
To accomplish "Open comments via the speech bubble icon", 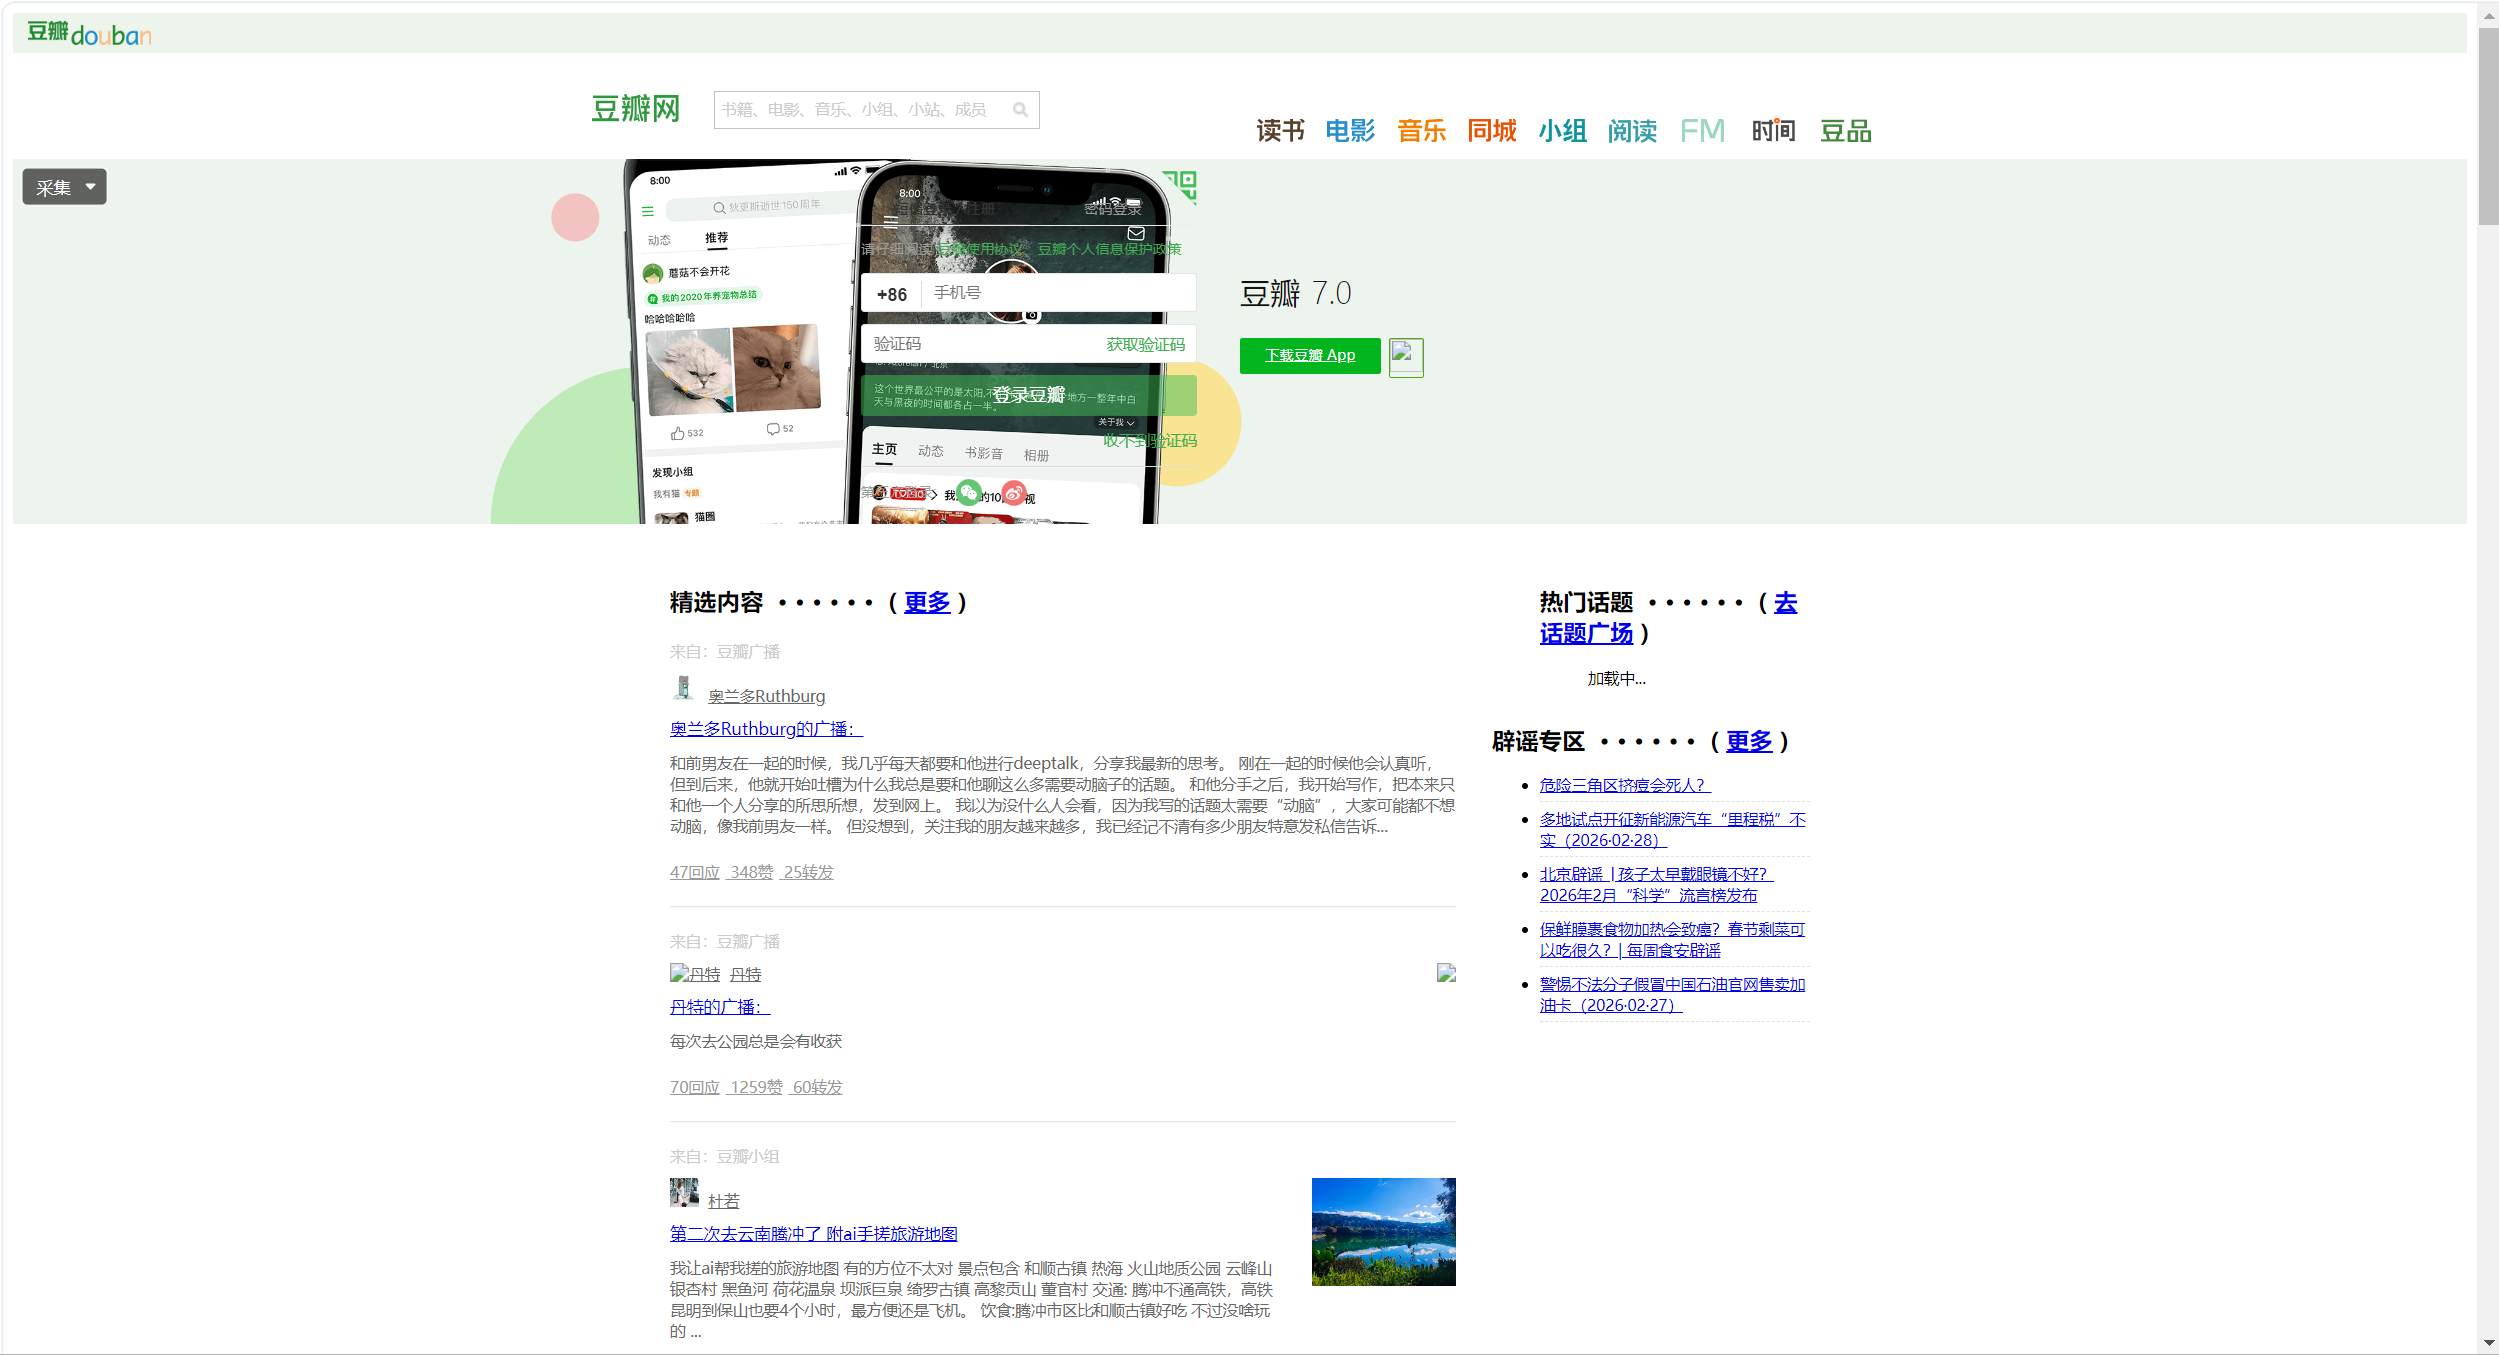I will 774,428.
